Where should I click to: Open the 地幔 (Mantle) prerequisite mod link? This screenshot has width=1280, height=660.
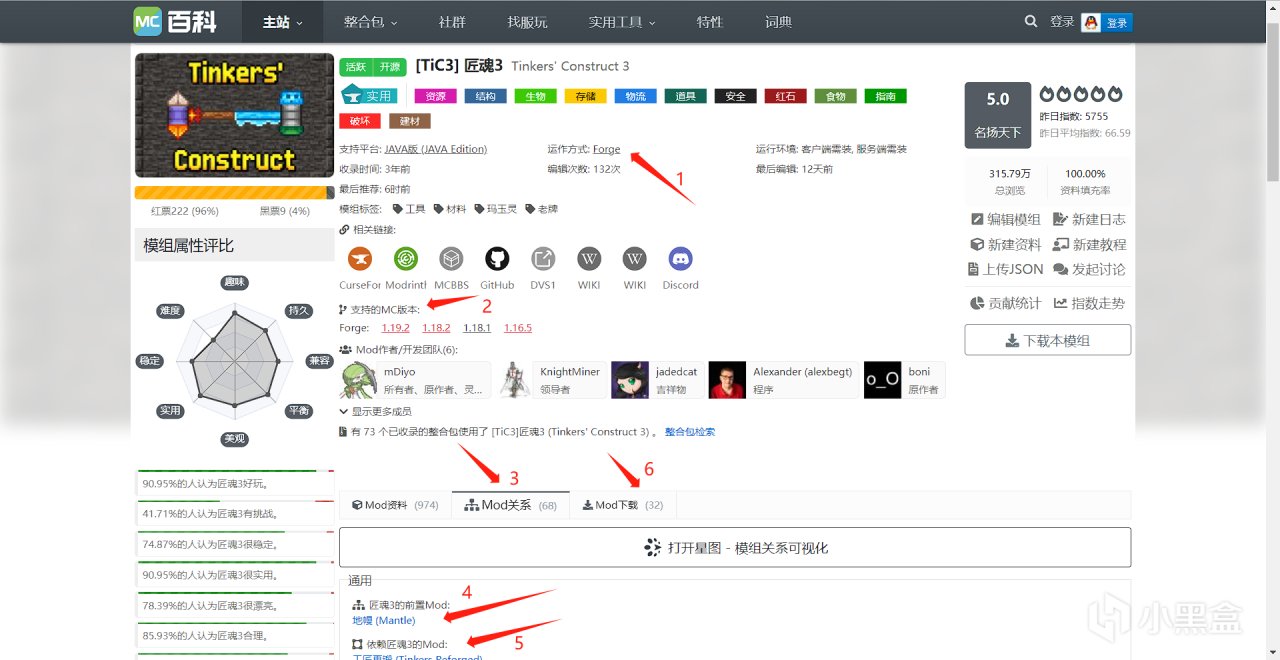point(384,620)
